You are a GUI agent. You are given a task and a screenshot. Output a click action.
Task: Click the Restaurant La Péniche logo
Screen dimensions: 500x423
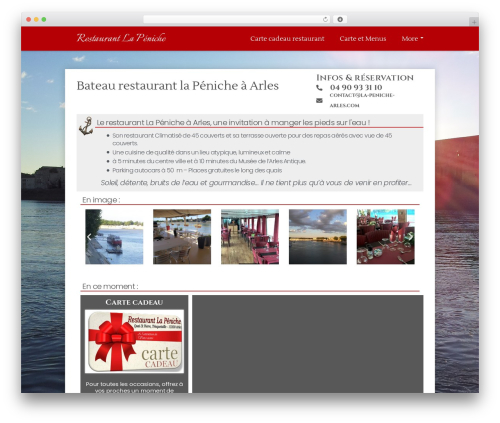click(121, 38)
